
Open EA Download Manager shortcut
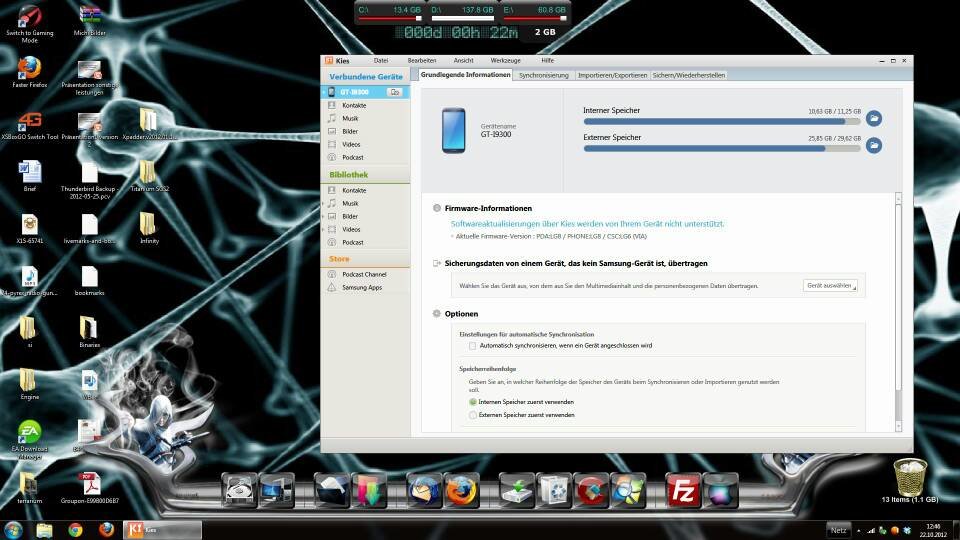29,440
